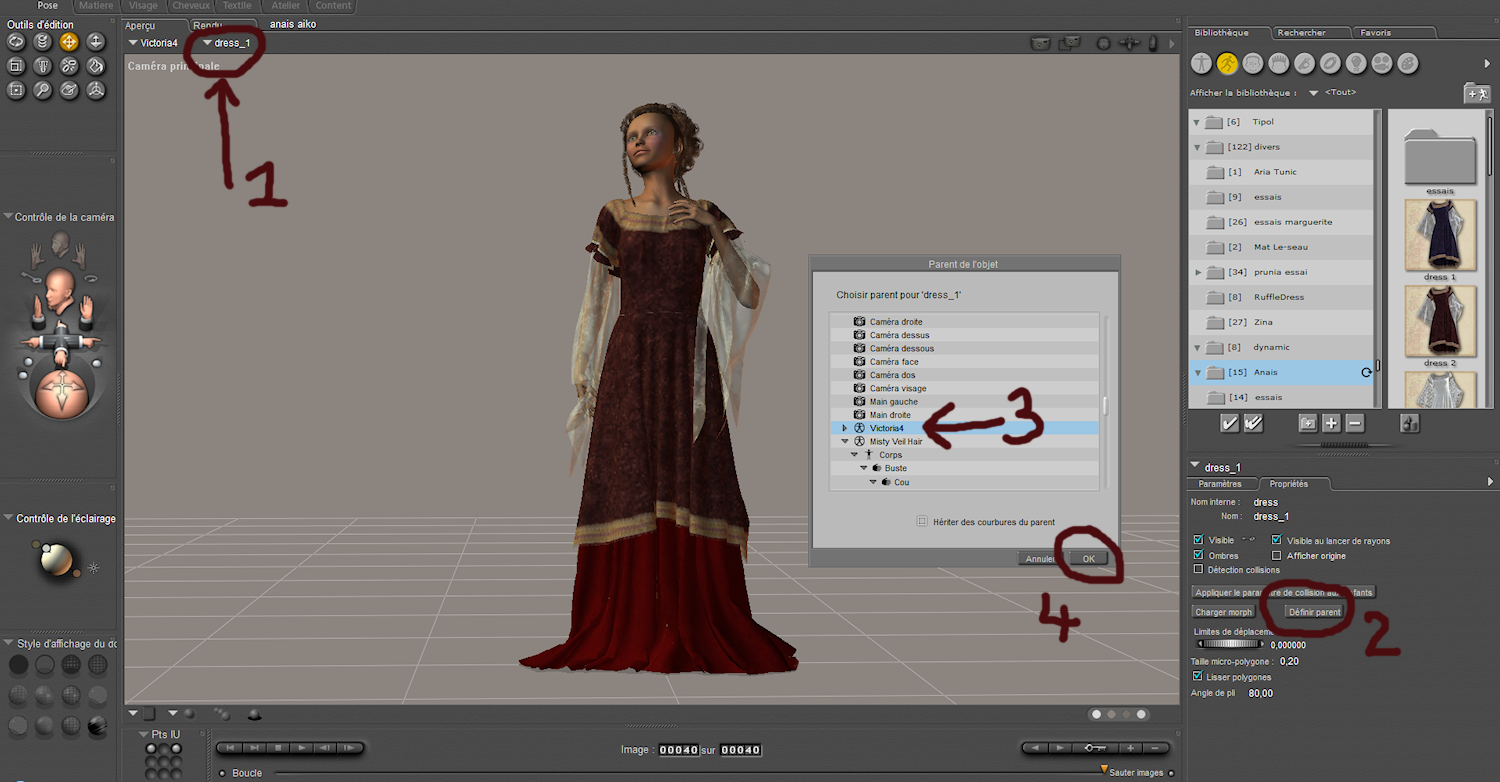Open the Hands library category
The height and width of the screenshot is (782, 1500).
pyautogui.click(x=1304, y=63)
